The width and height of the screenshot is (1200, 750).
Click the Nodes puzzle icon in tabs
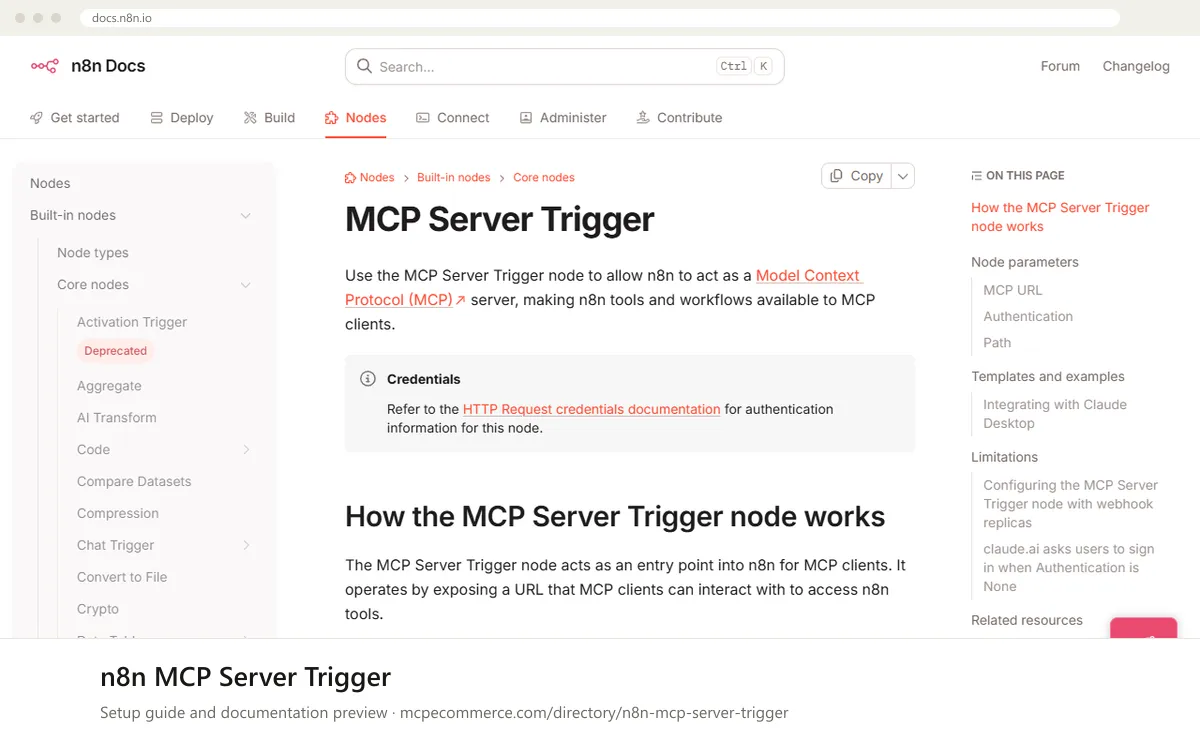(332, 118)
